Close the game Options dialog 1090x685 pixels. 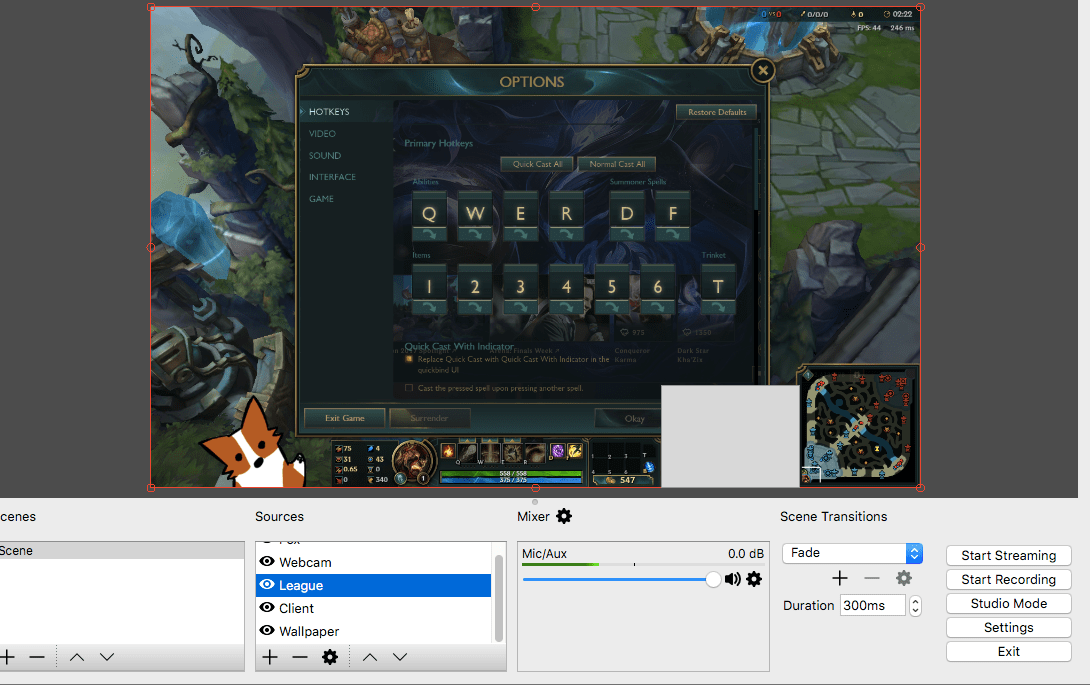(763, 70)
